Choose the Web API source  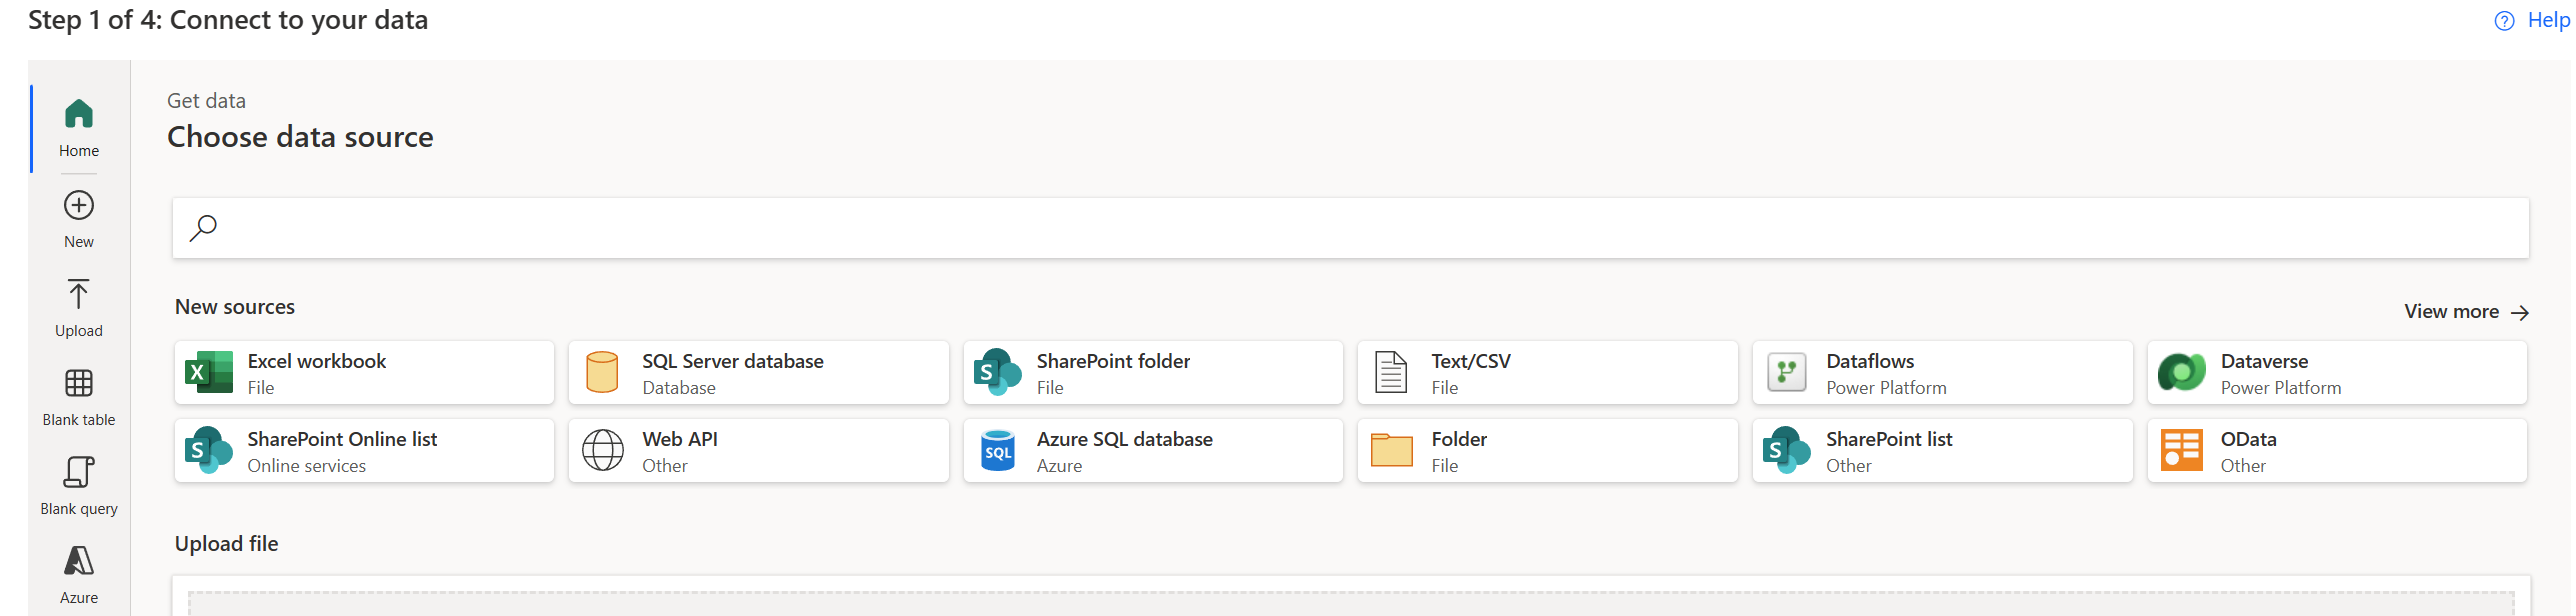(759, 451)
